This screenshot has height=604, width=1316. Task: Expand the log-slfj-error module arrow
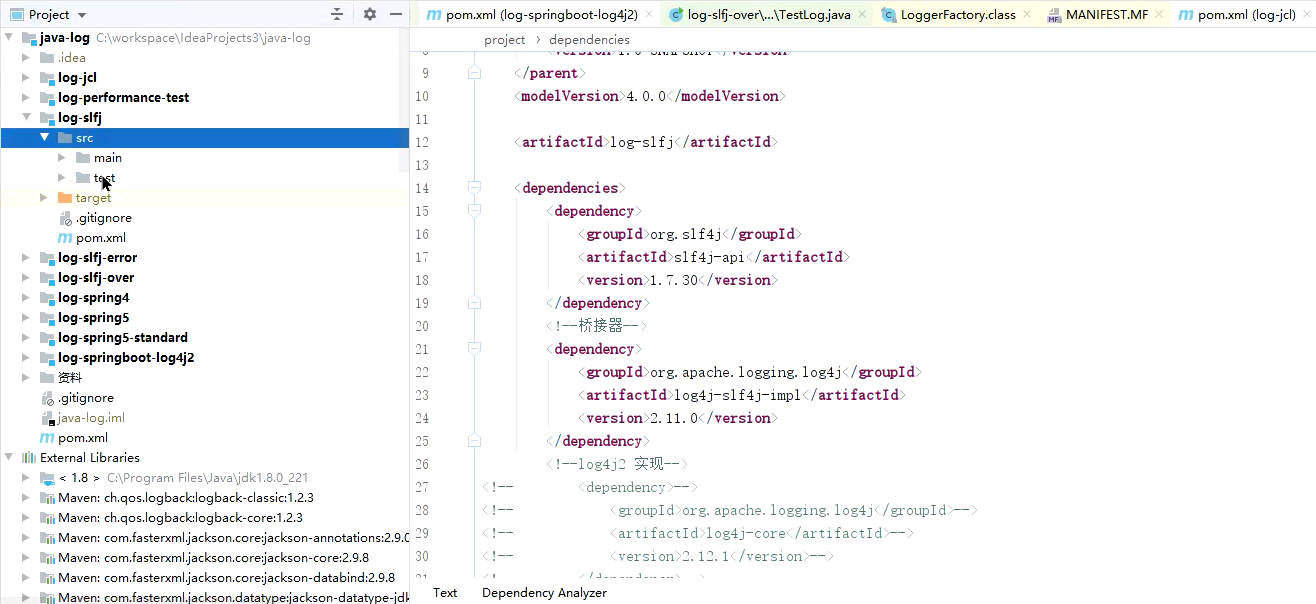click(27, 258)
